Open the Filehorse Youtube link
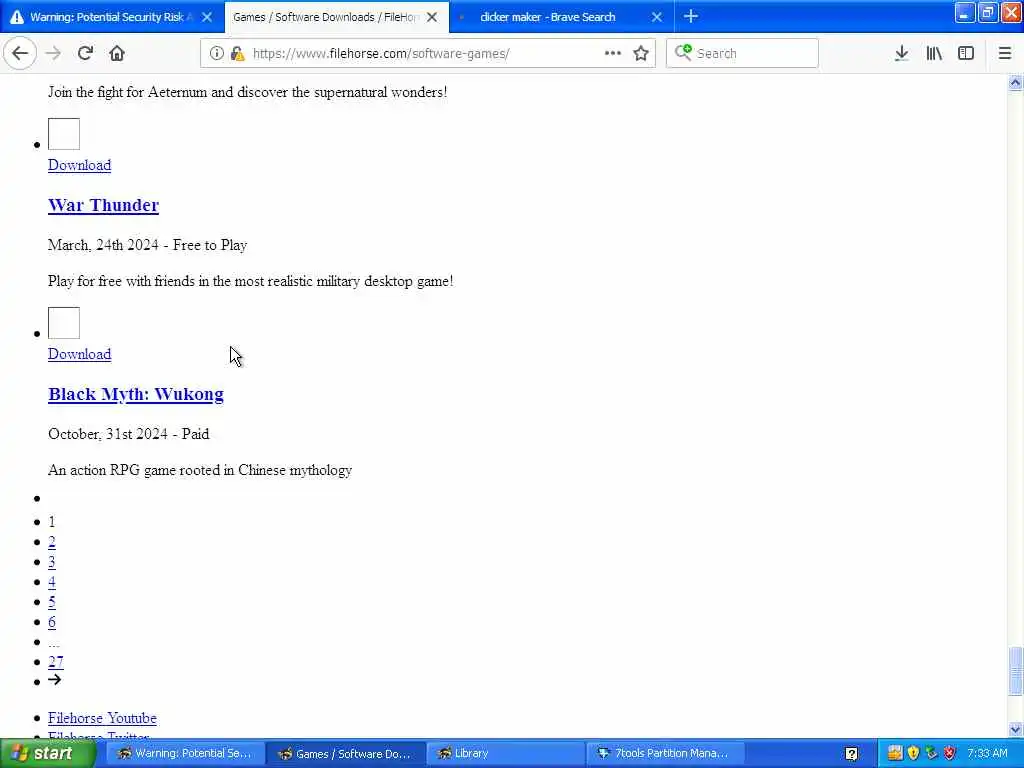 pos(102,718)
